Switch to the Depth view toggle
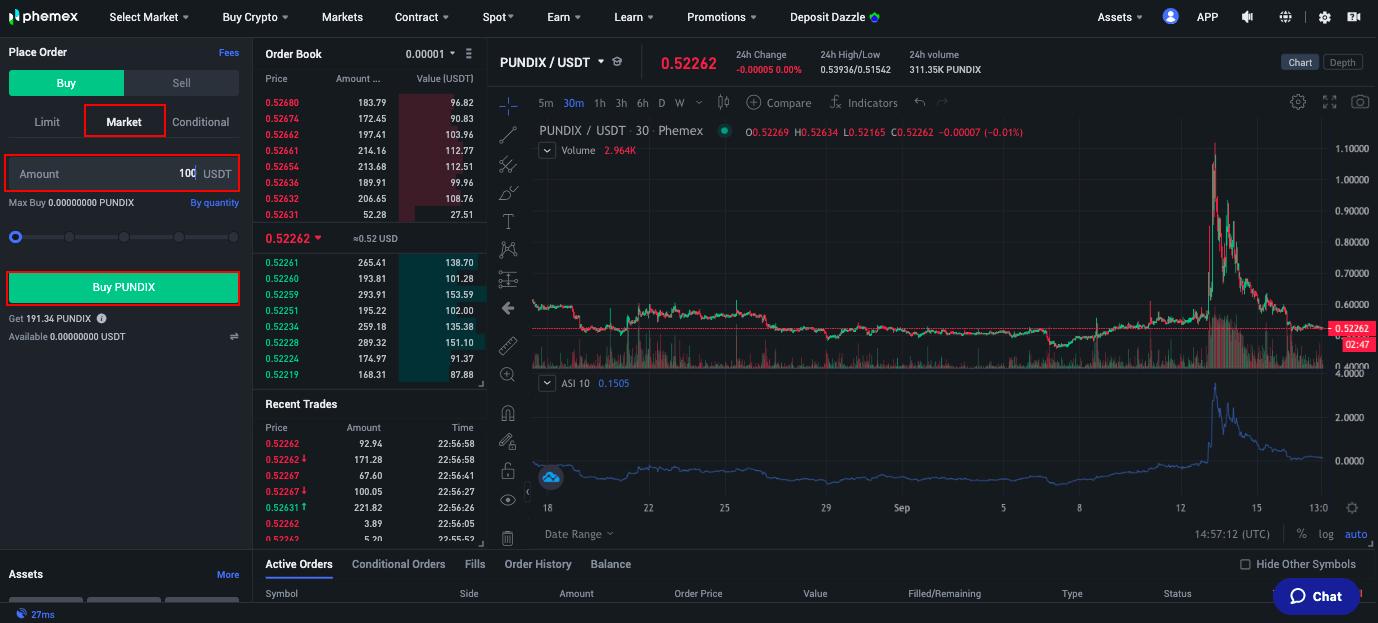Viewport: 1378px width, 623px height. [1343, 61]
